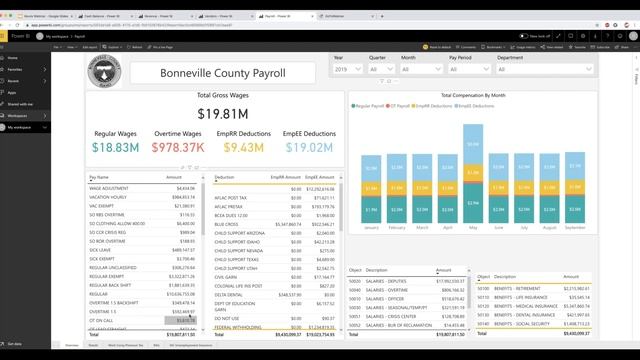Viewport: 640px width, 360px height.
Task: Open a new browser tab
Action: 382,16
